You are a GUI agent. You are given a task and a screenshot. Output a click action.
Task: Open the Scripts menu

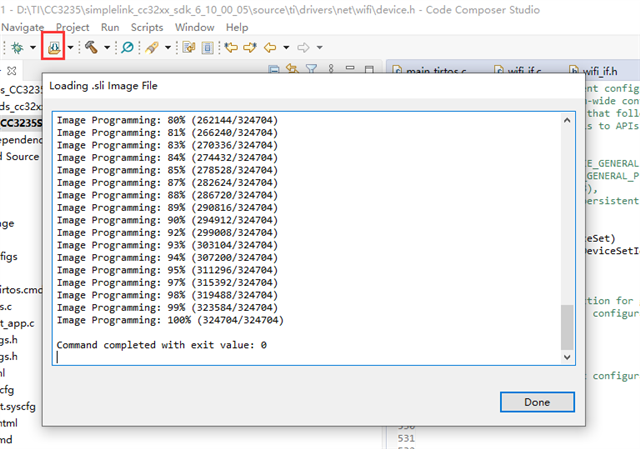(x=147, y=27)
